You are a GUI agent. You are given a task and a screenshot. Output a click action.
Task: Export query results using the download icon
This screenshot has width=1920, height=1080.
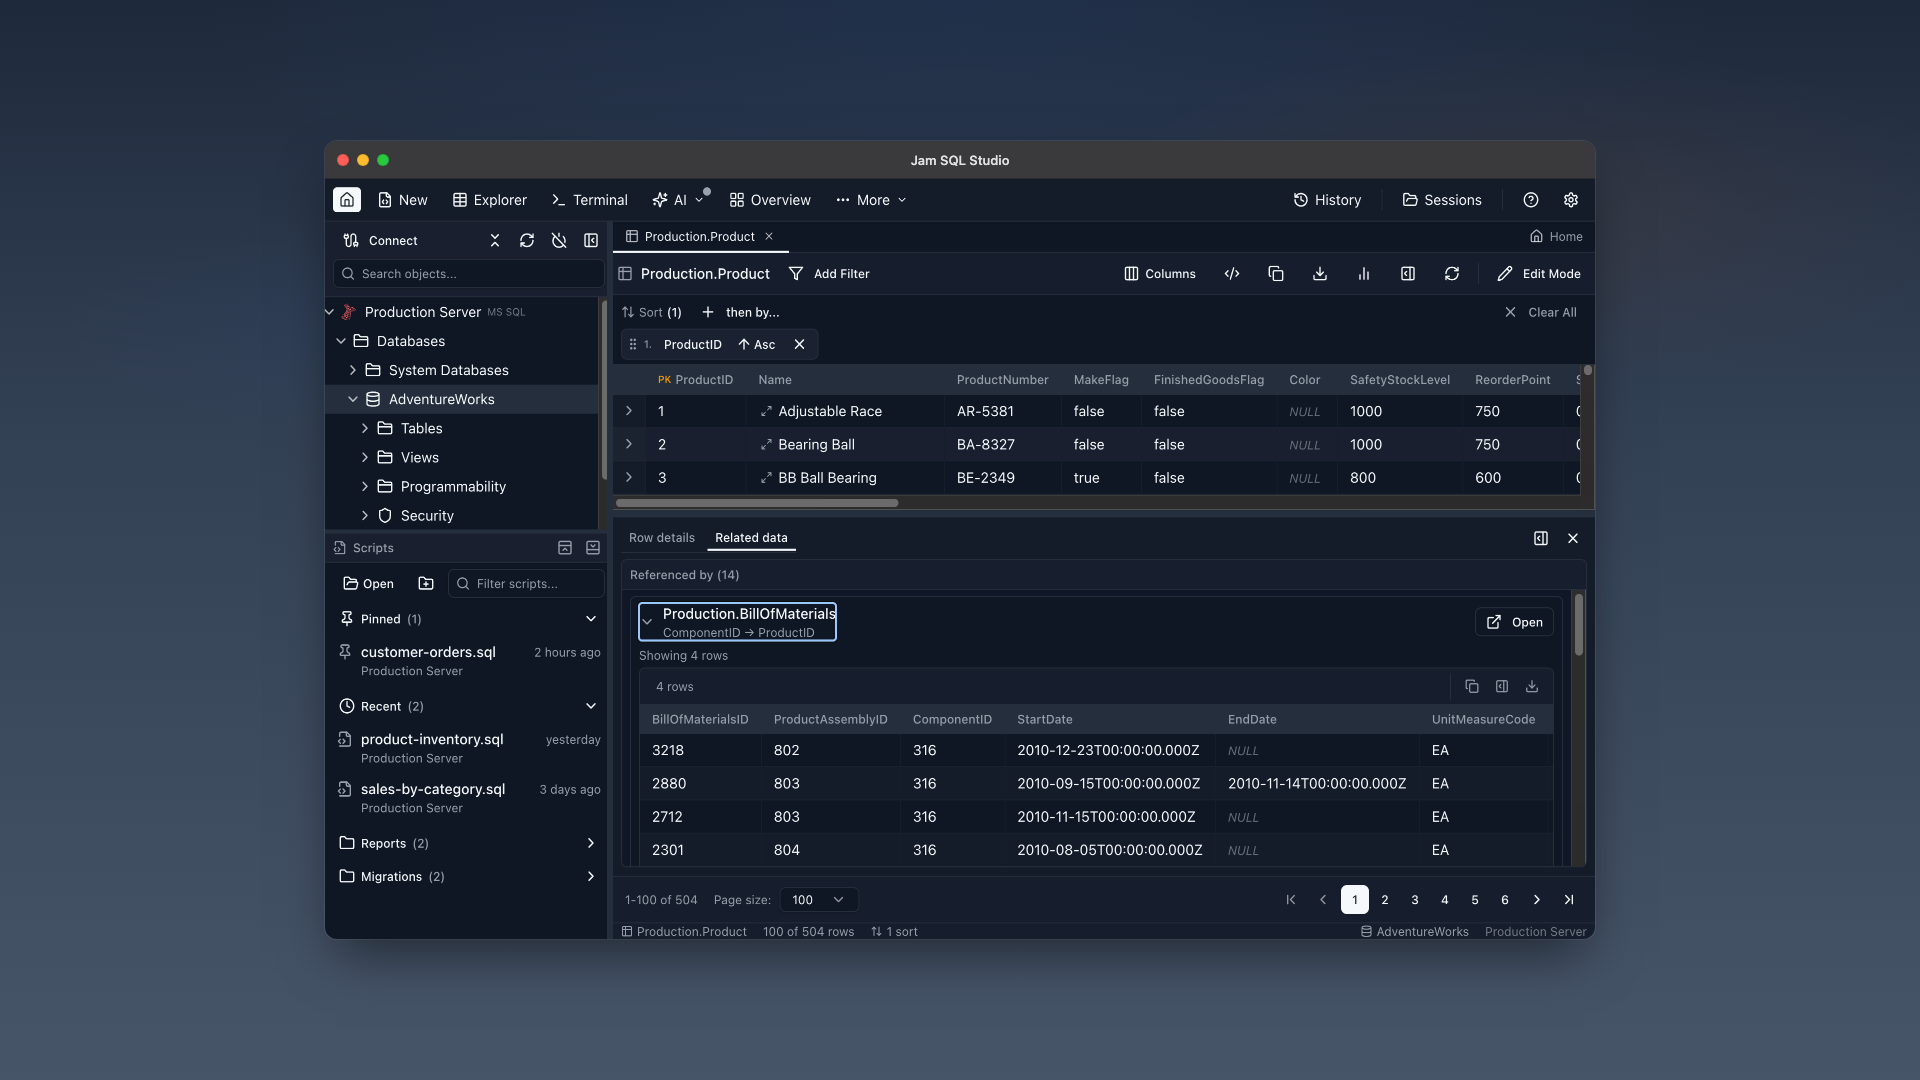[1319, 273]
